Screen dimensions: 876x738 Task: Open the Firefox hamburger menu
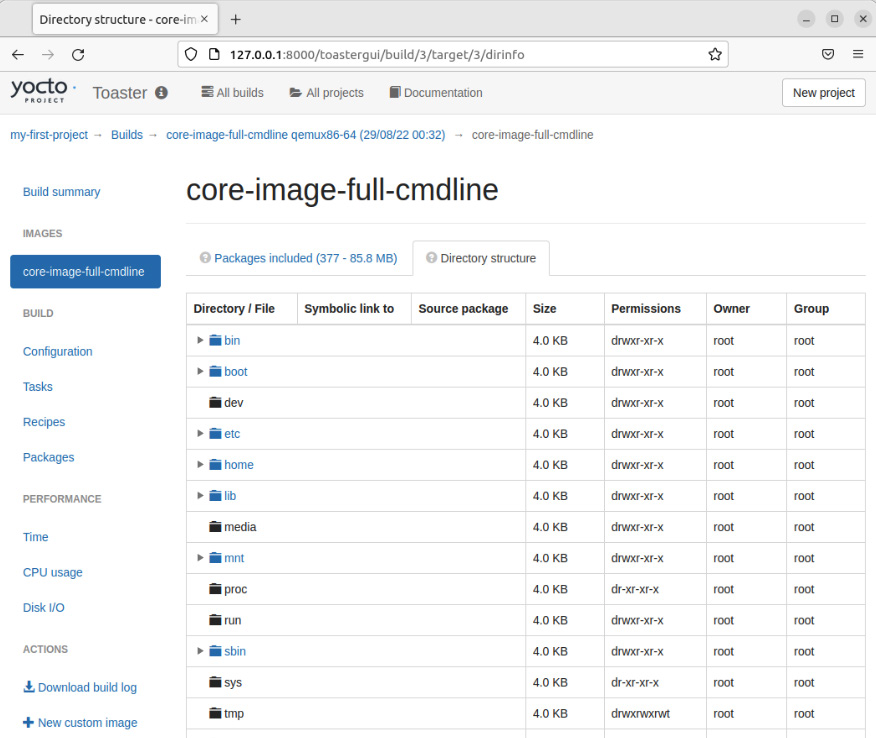click(858, 54)
